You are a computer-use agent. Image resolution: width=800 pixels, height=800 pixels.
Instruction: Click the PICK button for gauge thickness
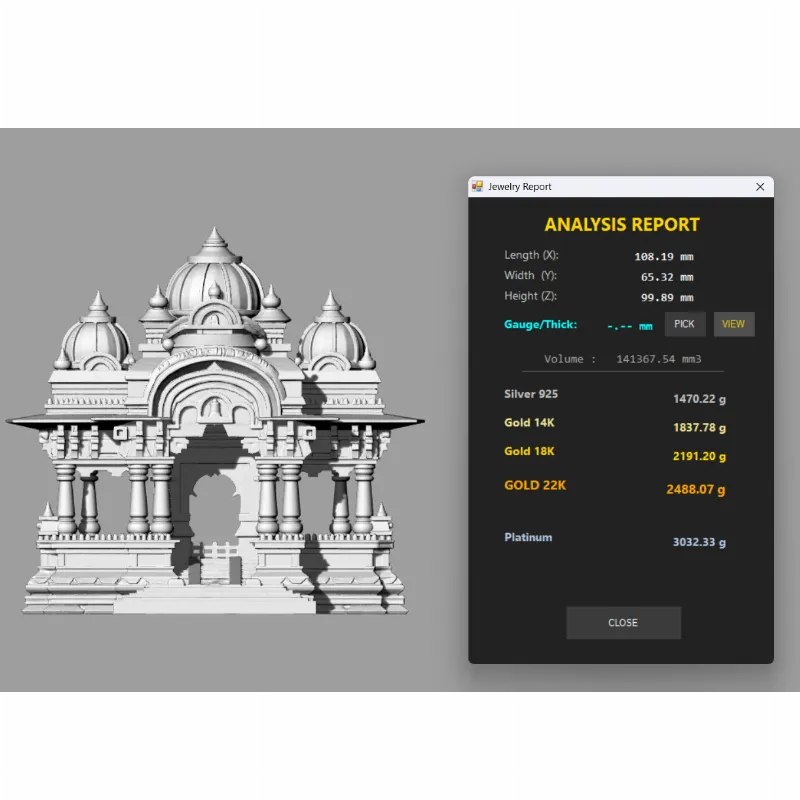[x=685, y=324]
